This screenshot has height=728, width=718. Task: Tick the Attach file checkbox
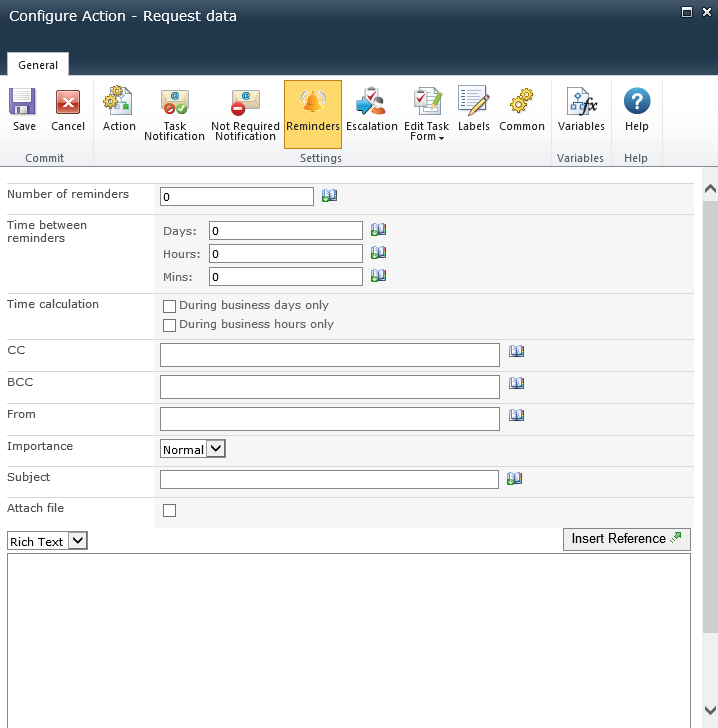click(x=170, y=511)
